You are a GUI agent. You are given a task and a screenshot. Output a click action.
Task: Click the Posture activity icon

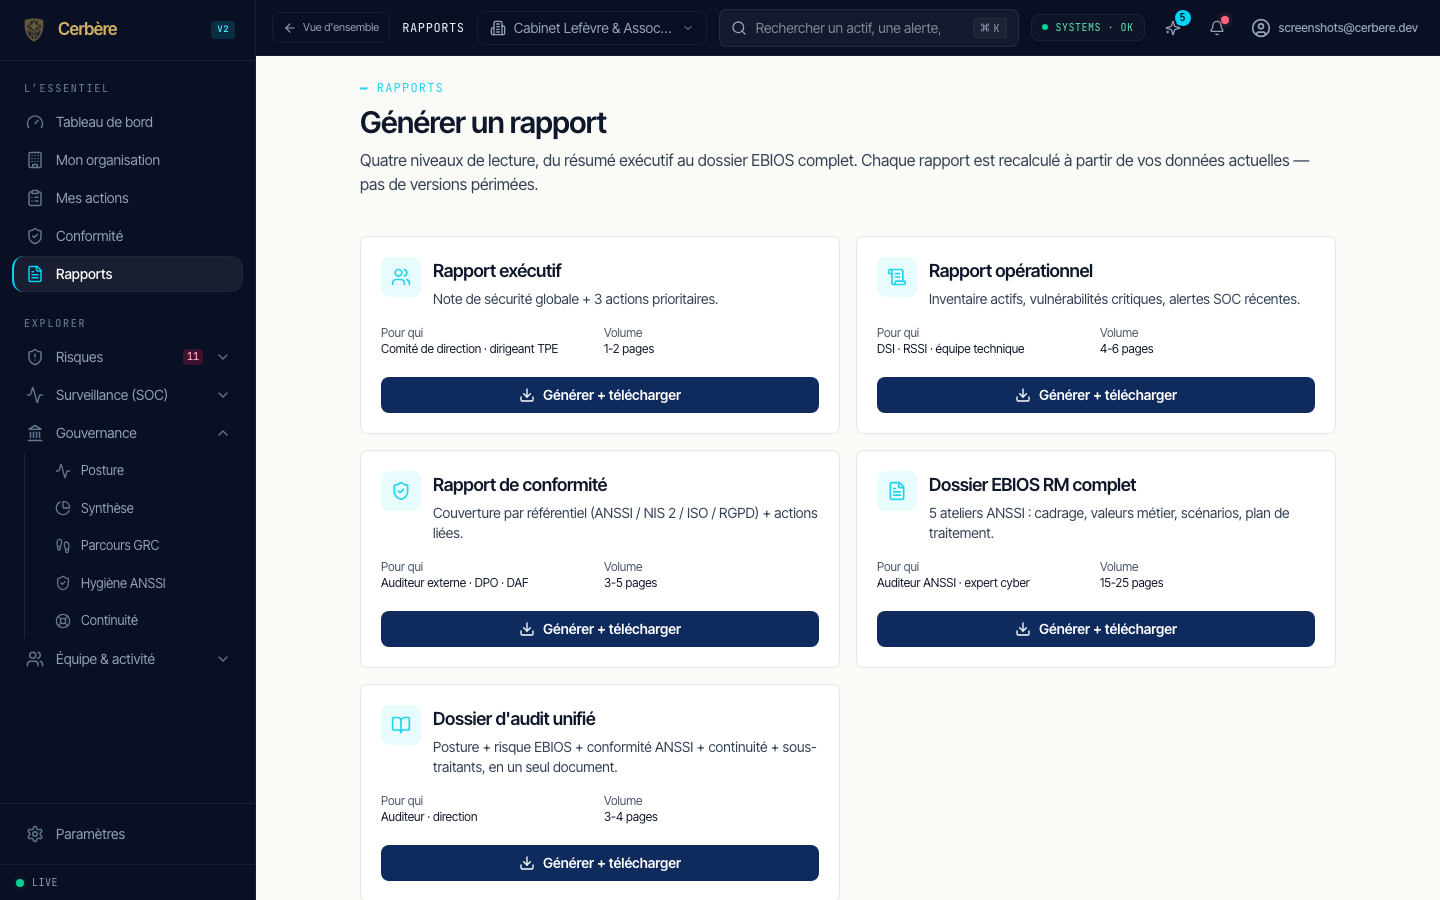[x=63, y=470]
